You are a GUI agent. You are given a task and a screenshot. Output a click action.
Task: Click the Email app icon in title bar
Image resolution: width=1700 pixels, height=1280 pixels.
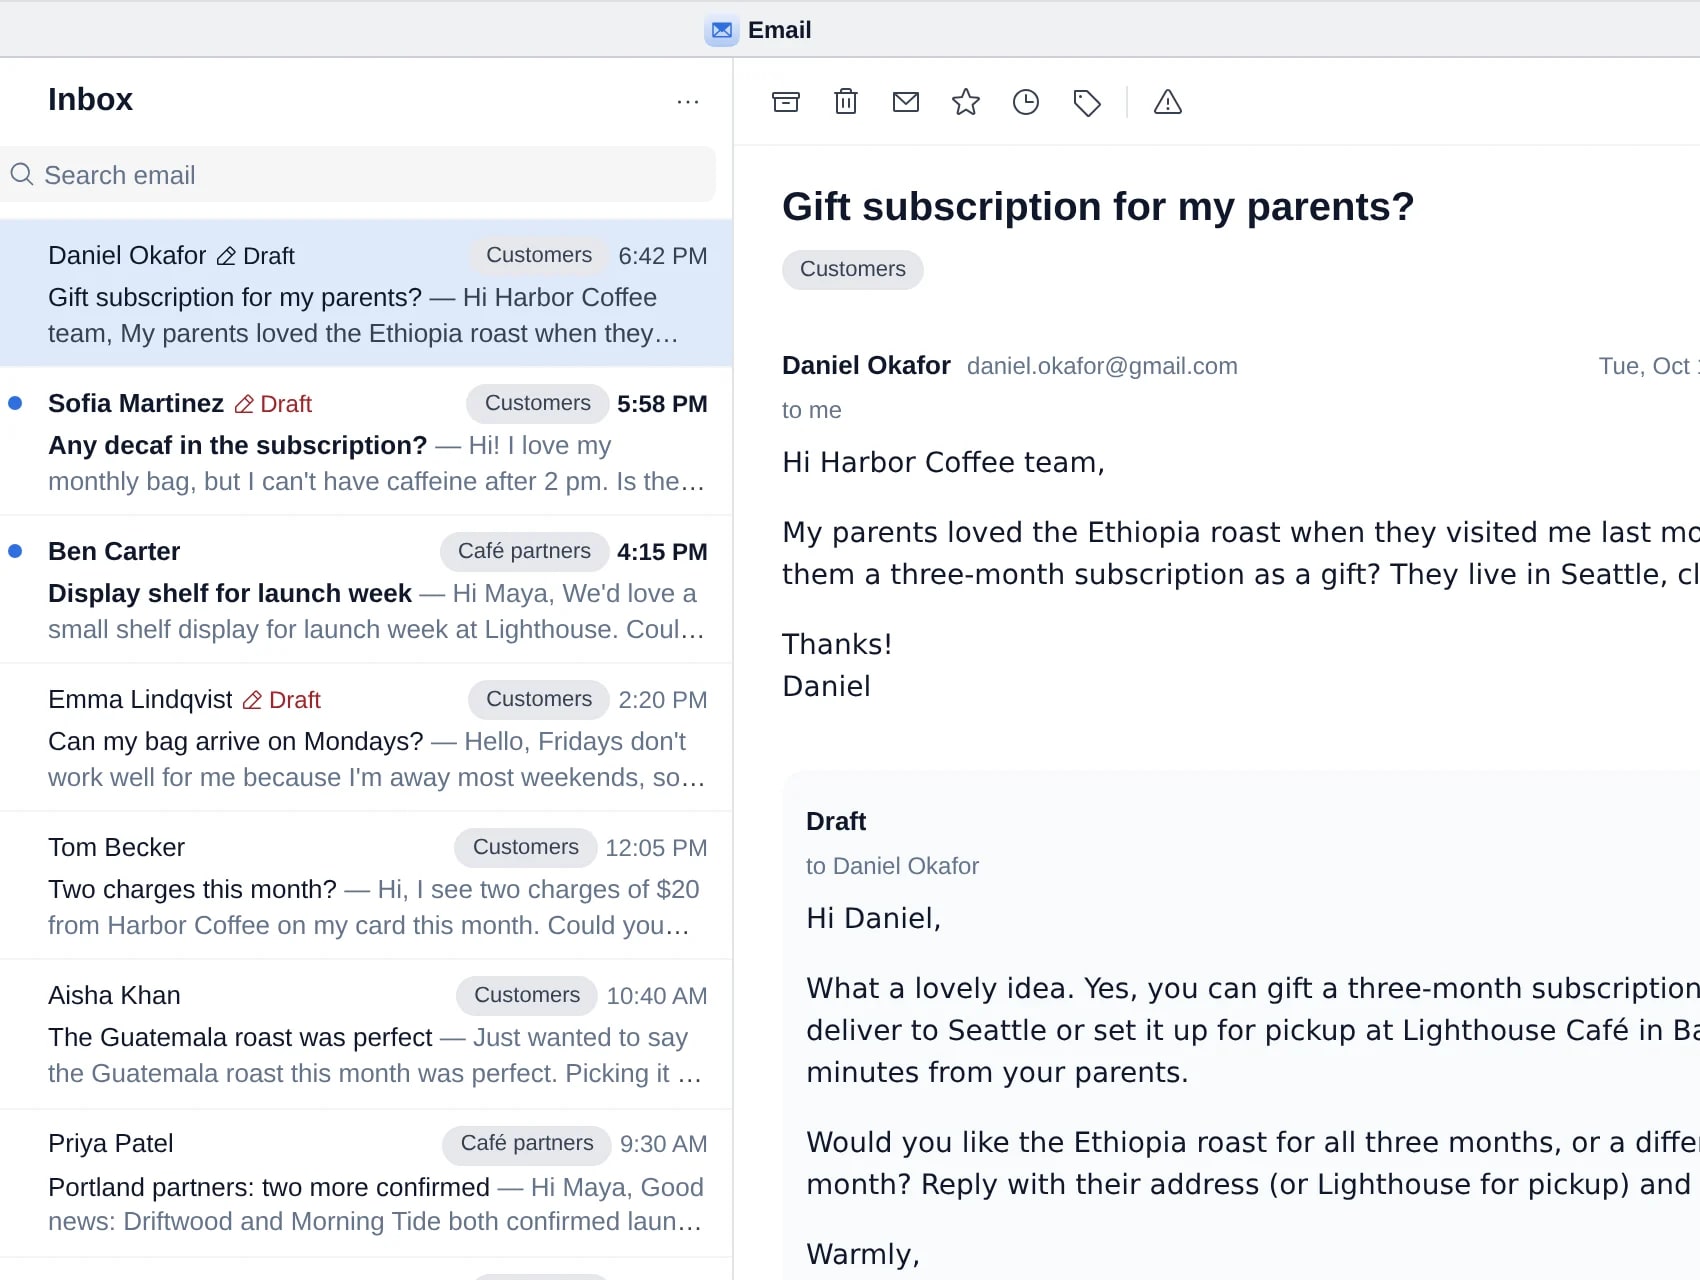(722, 30)
